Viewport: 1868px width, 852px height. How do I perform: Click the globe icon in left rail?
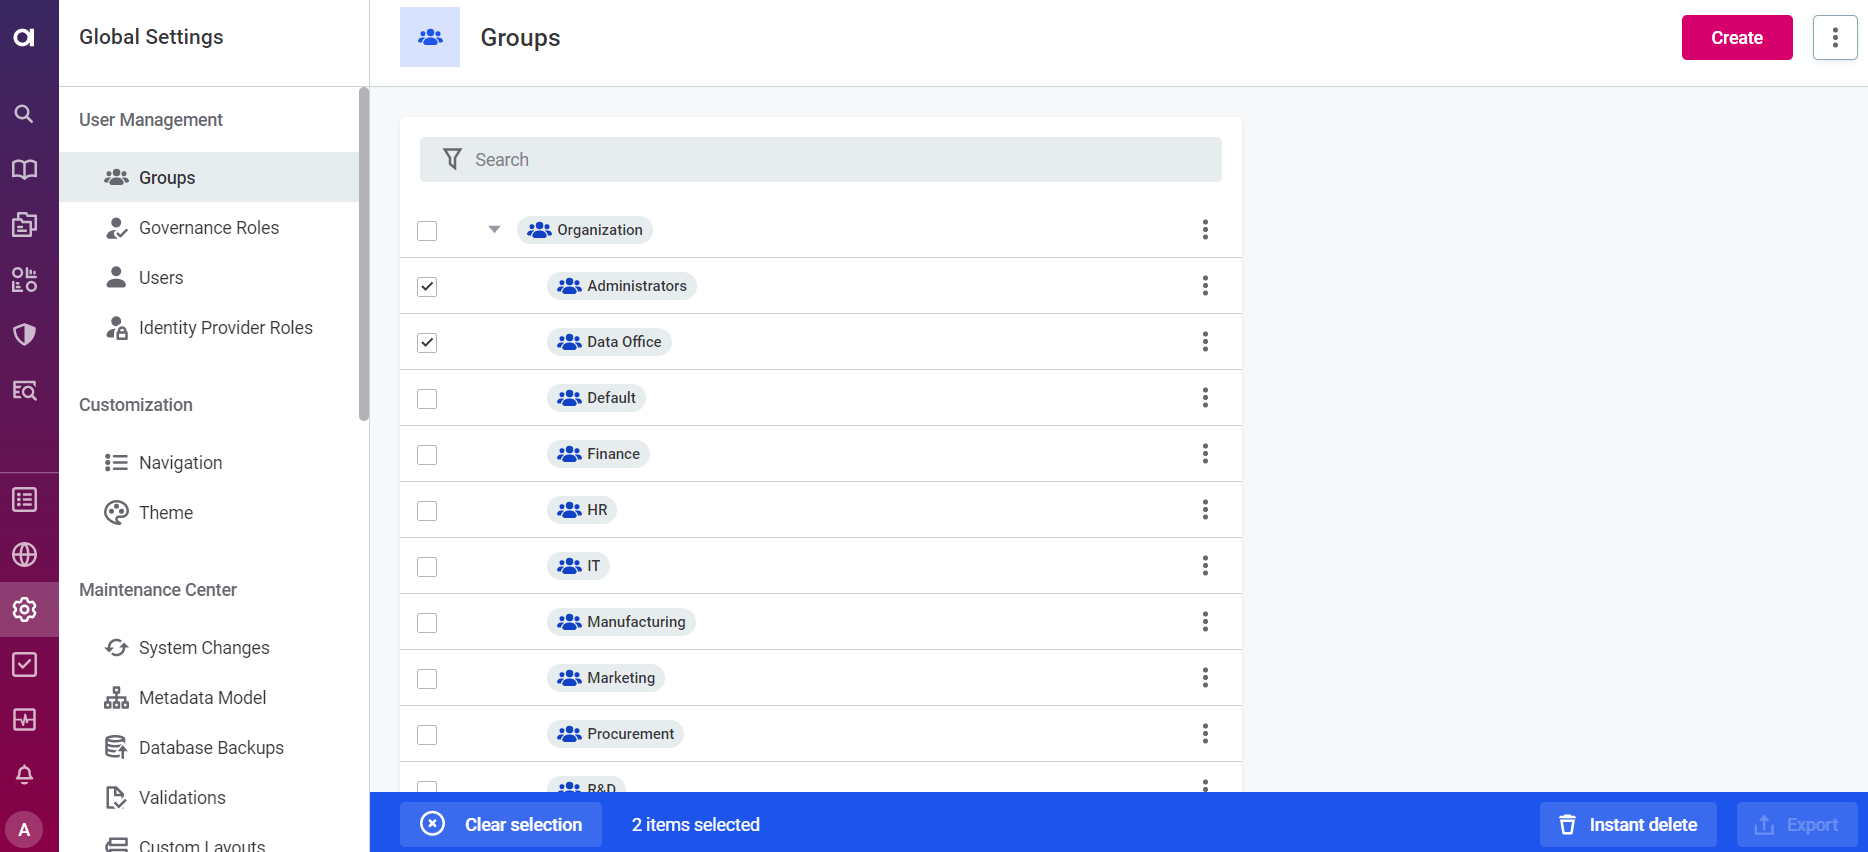point(24,554)
